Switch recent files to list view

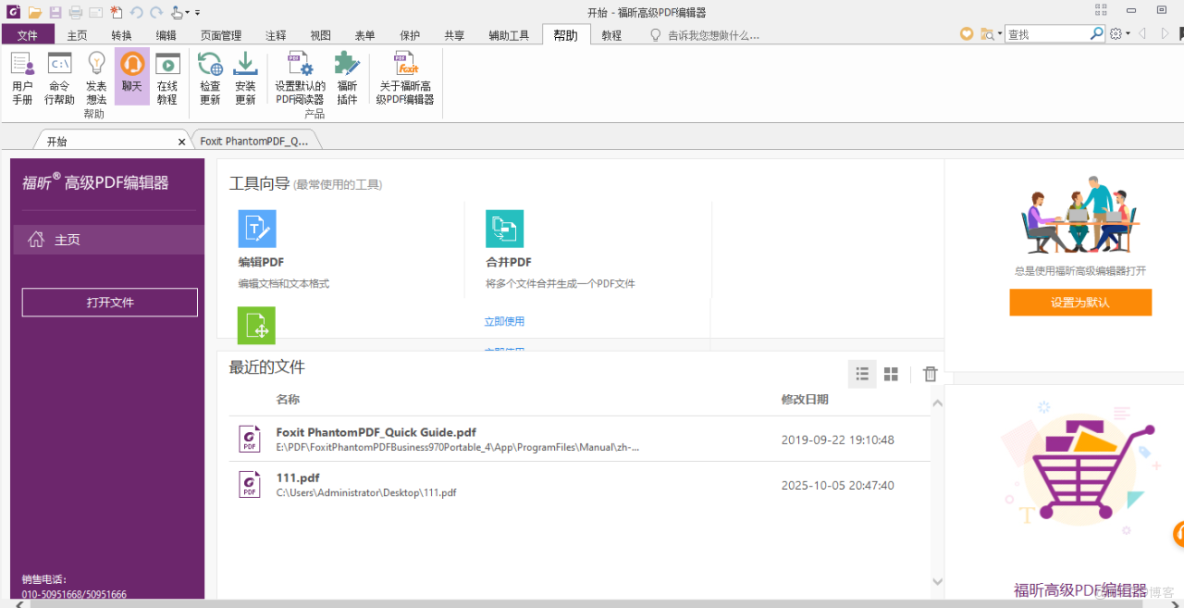point(862,373)
